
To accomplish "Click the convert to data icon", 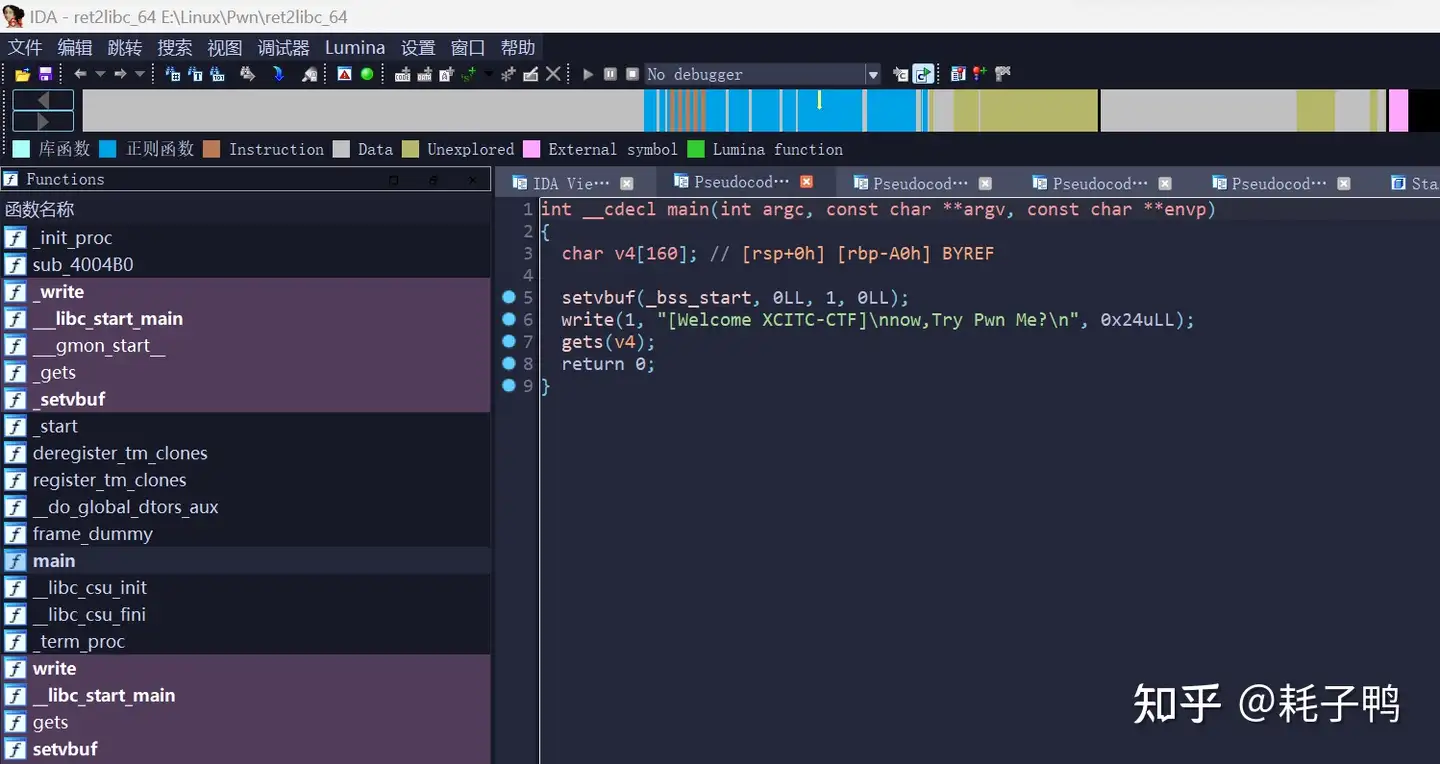I will tap(424, 74).
